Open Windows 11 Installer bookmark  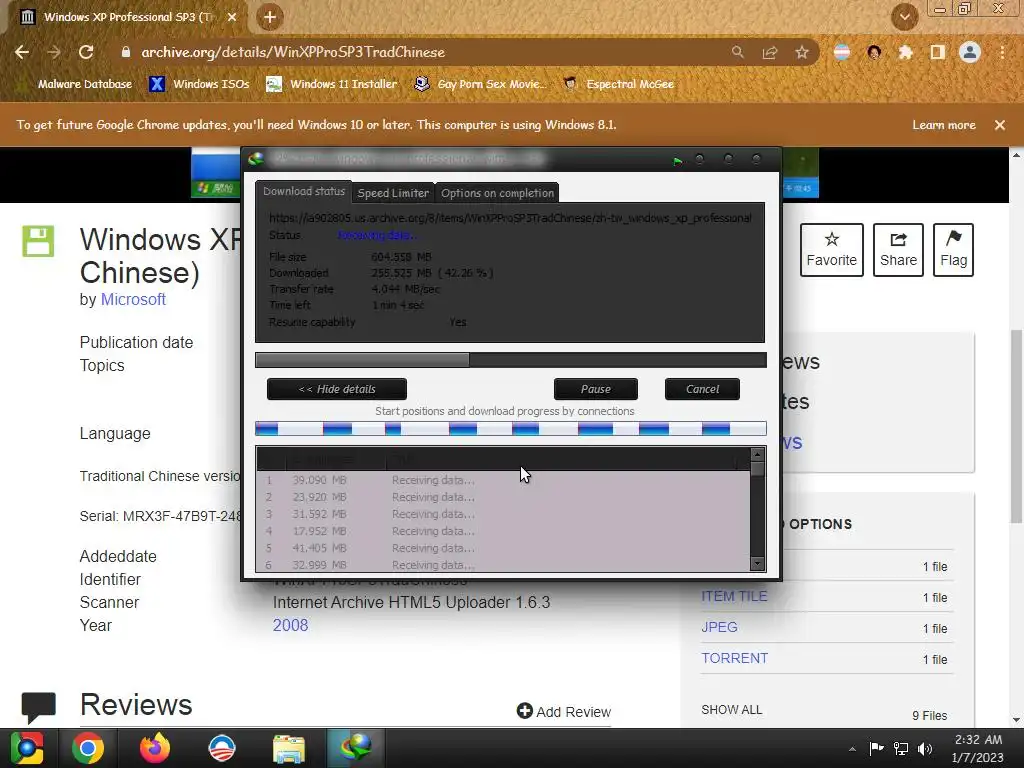(332, 84)
